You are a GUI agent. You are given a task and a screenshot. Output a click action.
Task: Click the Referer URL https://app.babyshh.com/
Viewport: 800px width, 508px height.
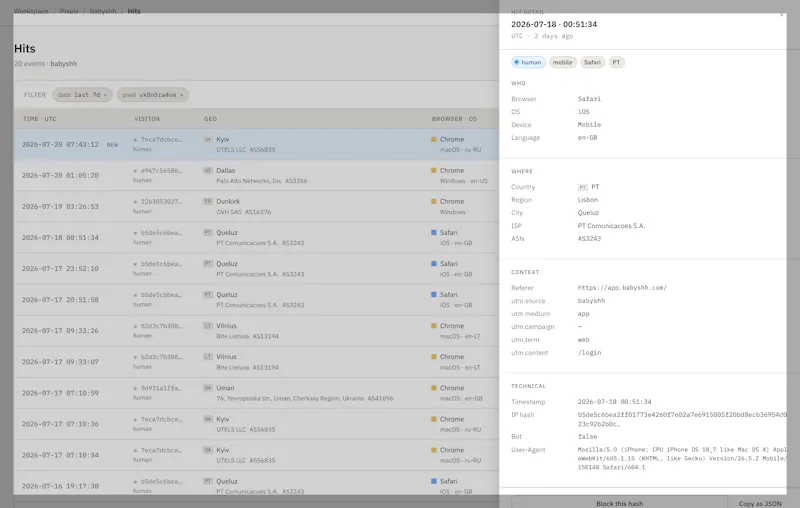tap(622, 288)
